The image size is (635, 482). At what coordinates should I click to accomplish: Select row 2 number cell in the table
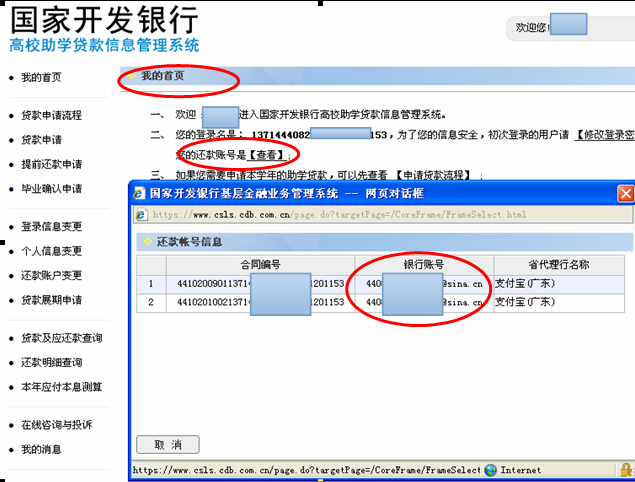click(151, 303)
